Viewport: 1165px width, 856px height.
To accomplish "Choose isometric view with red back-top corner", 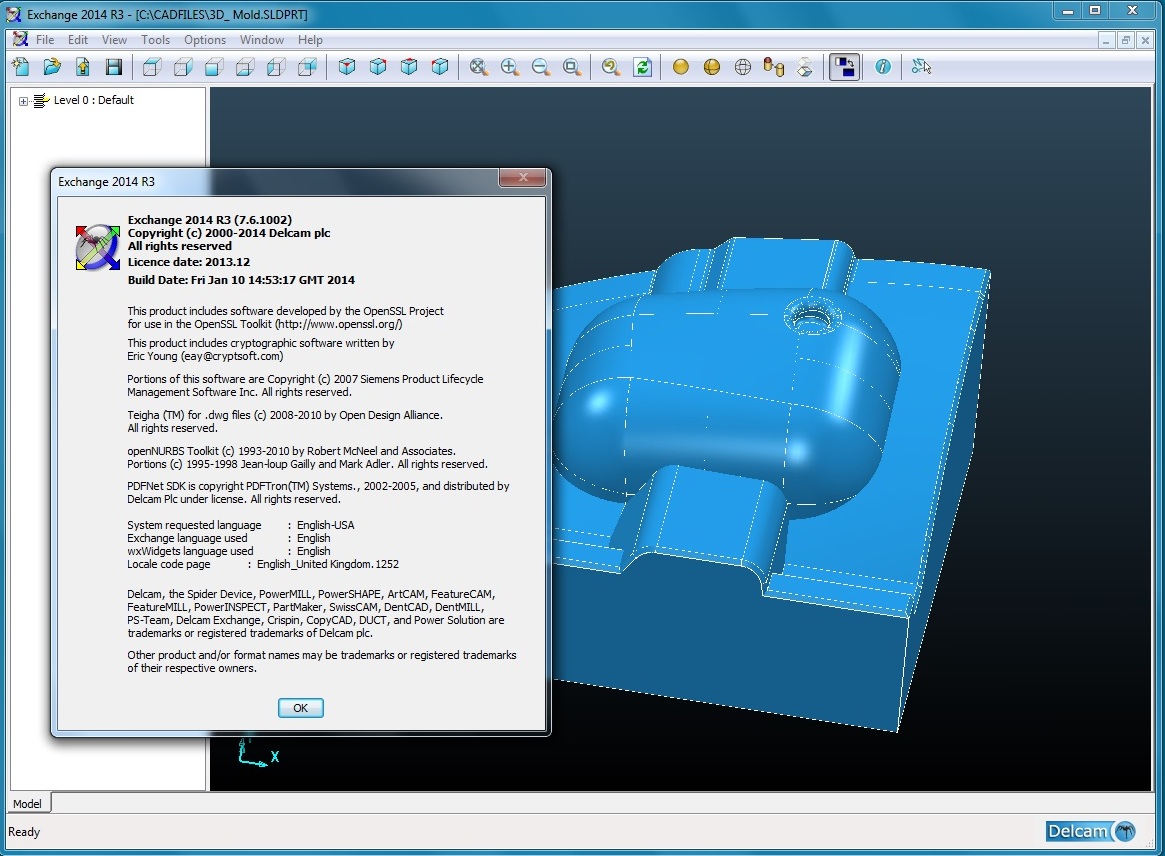I will click(409, 67).
